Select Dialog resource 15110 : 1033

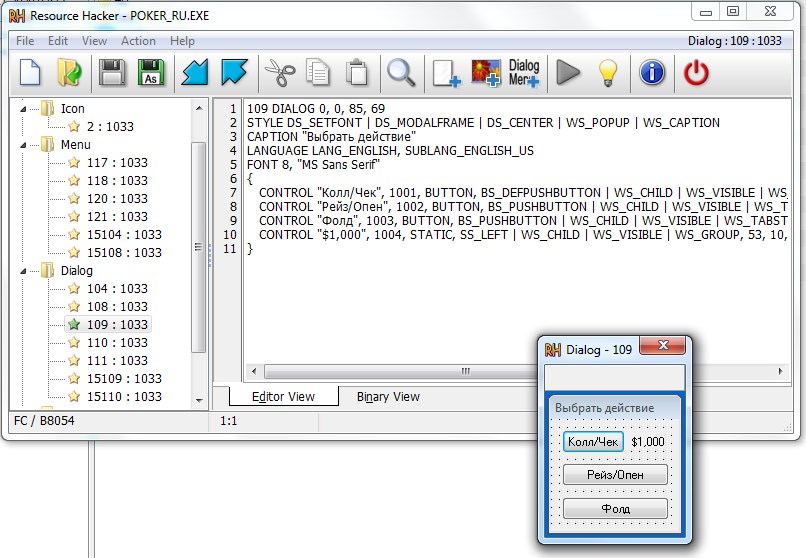click(x=124, y=396)
